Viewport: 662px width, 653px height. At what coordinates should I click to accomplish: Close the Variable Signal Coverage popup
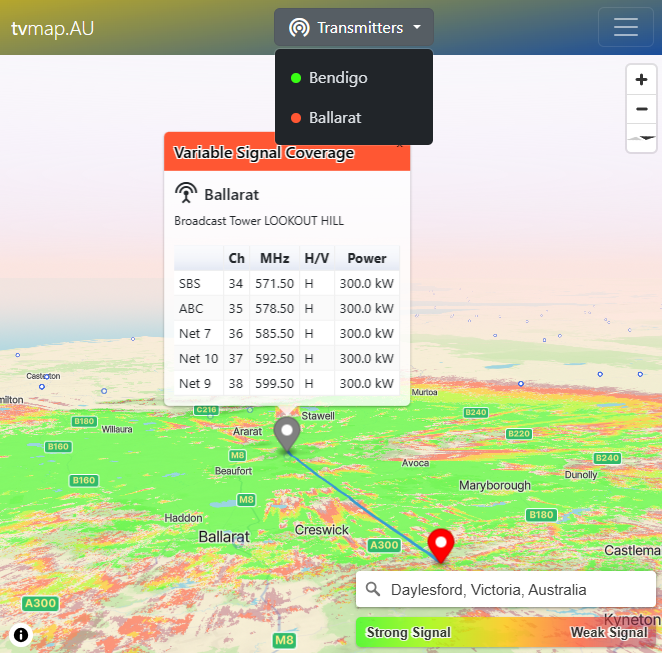click(x=400, y=146)
